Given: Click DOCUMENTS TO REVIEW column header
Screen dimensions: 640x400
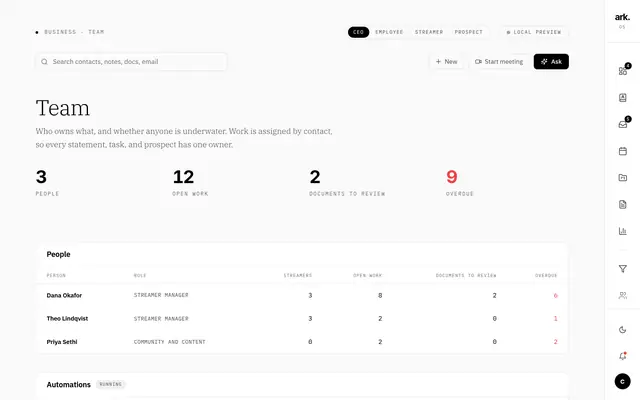Looking at the screenshot, I should pos(466,276).
